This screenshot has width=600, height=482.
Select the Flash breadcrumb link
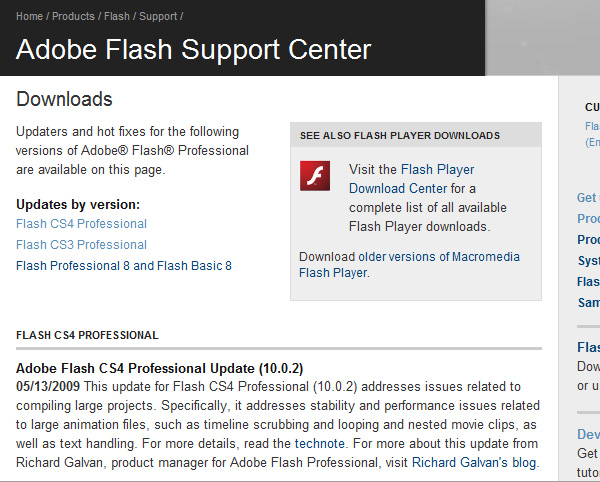(x=117, y=16)
